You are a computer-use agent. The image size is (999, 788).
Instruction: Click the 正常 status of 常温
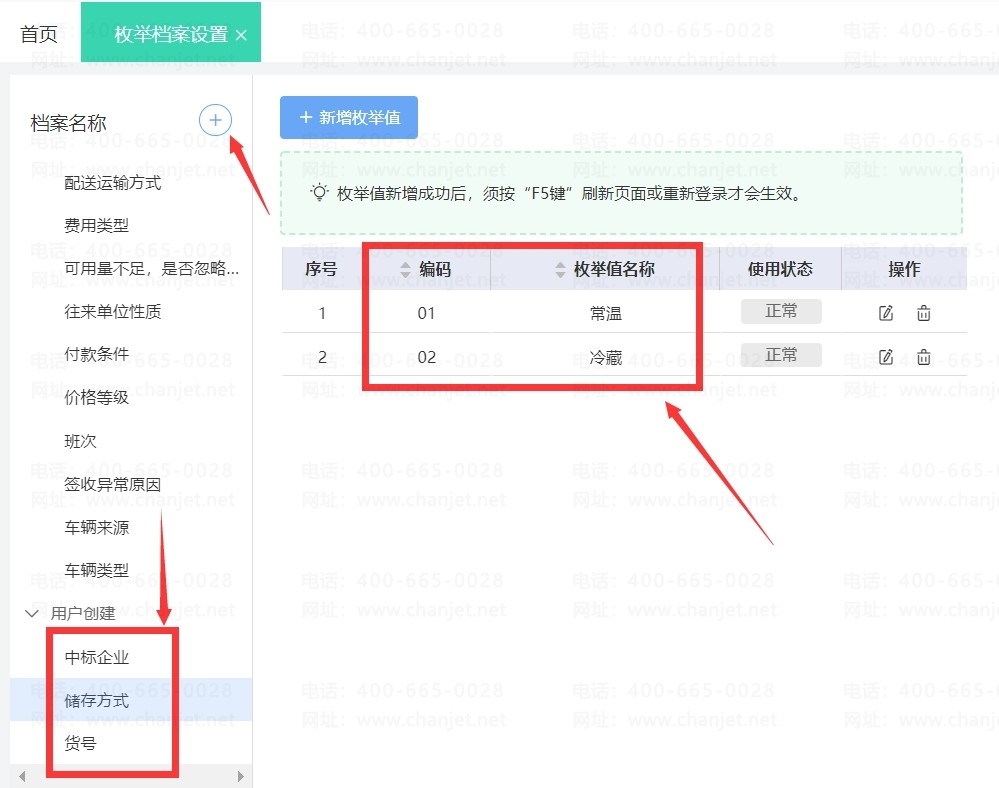coord(781,311)
